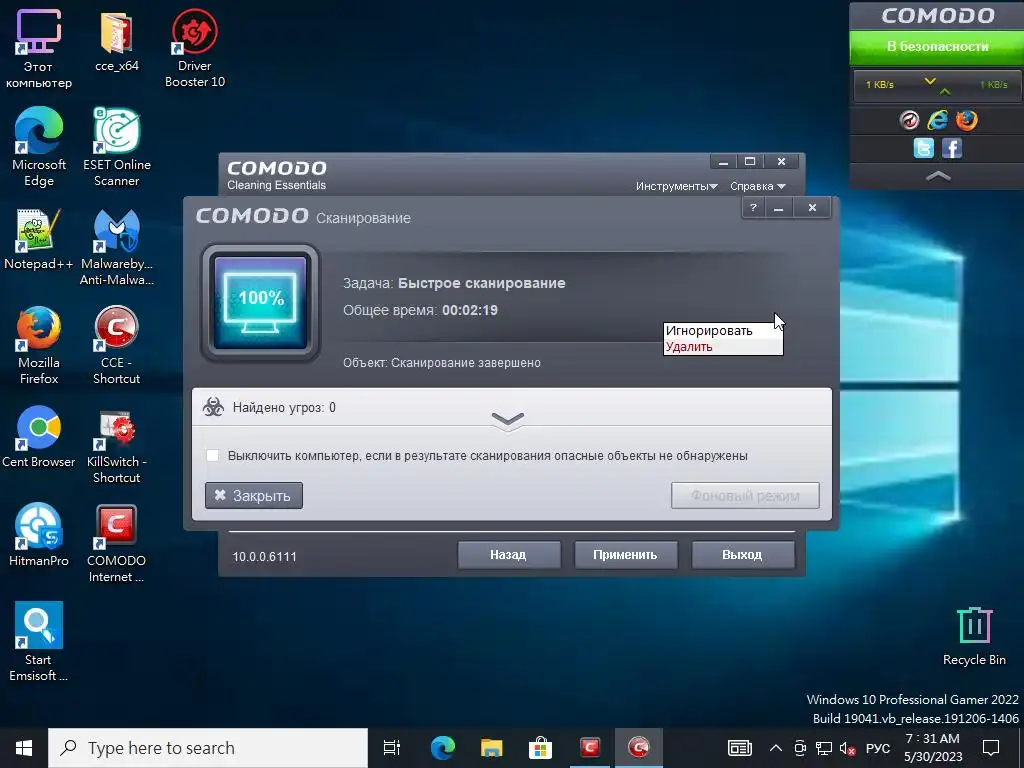Screen dimensions: 1024x768
Task: Click the Выход button
Action: tap(743, 554)
